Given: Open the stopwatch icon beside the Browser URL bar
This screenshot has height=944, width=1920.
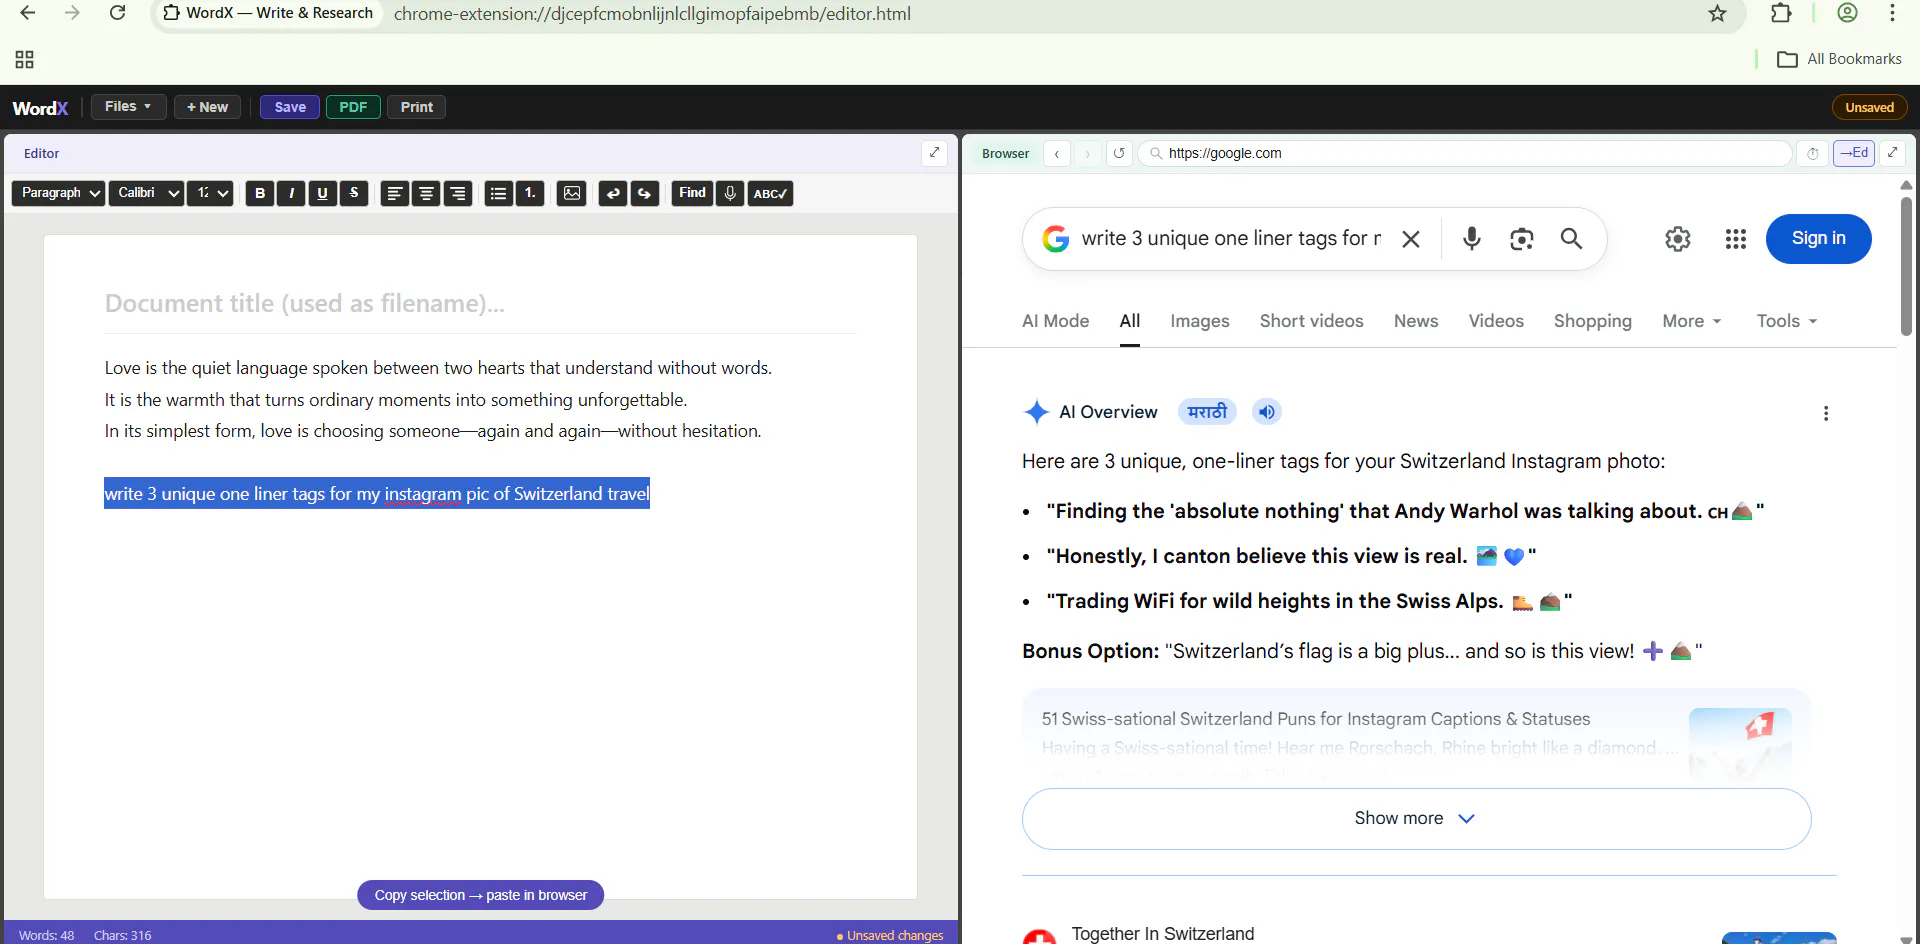Looking at the screenshot, I should tap(1813, 153).
